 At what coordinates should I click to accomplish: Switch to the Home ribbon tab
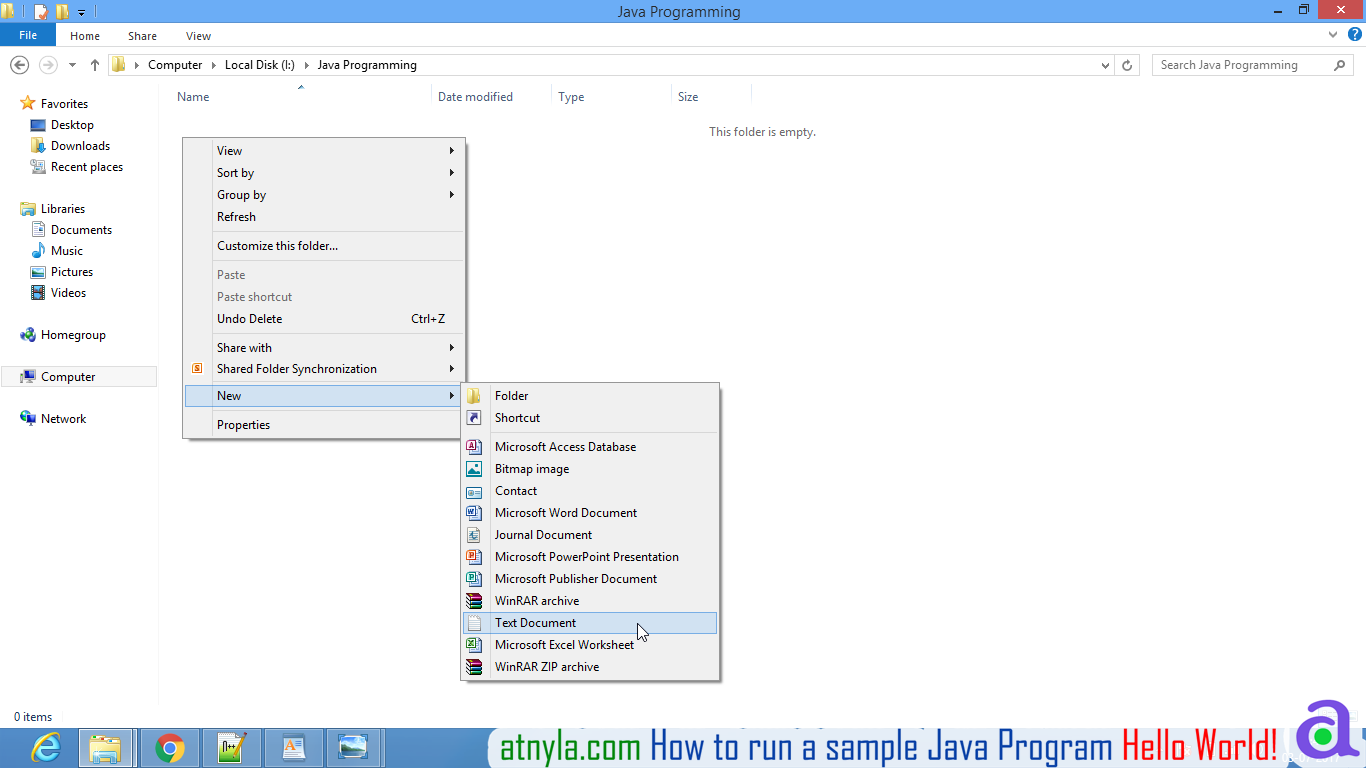[84, 35]
